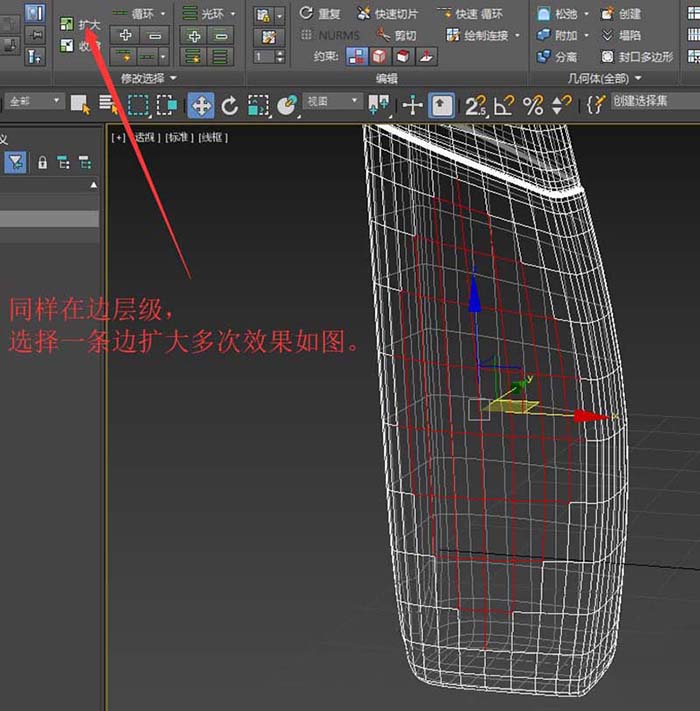Activate the Select and Move tool
Image resolution: width=700 pixels, height=711 pixels.
pyautogui.click(x=201, y=104)
